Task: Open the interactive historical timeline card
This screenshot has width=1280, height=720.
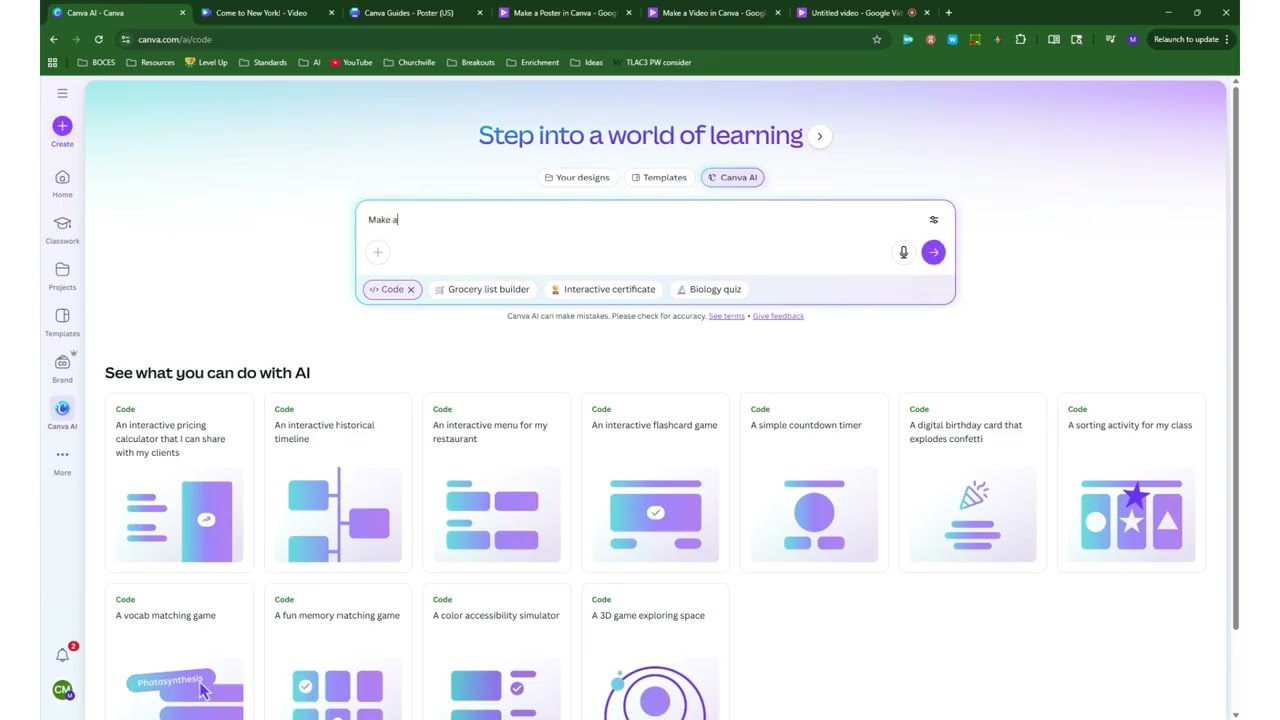Action: tap(338, 482)
